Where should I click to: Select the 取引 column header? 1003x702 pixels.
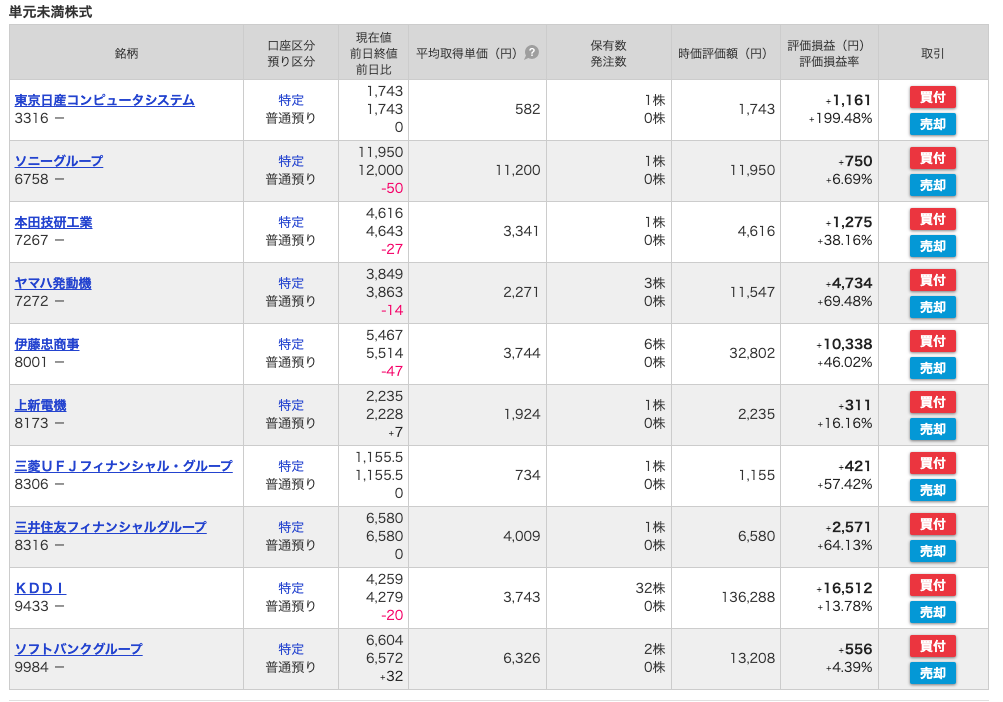point(933,52)
